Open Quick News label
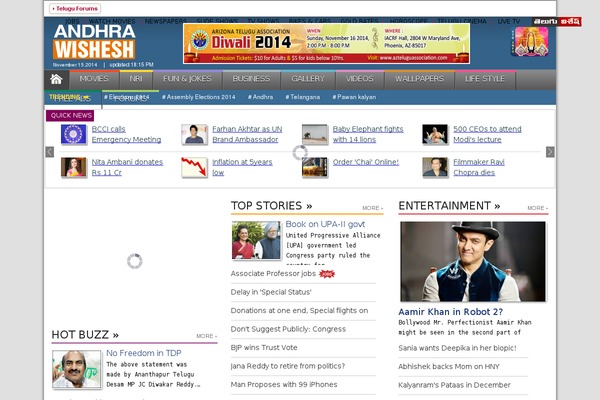 point(70,116)
